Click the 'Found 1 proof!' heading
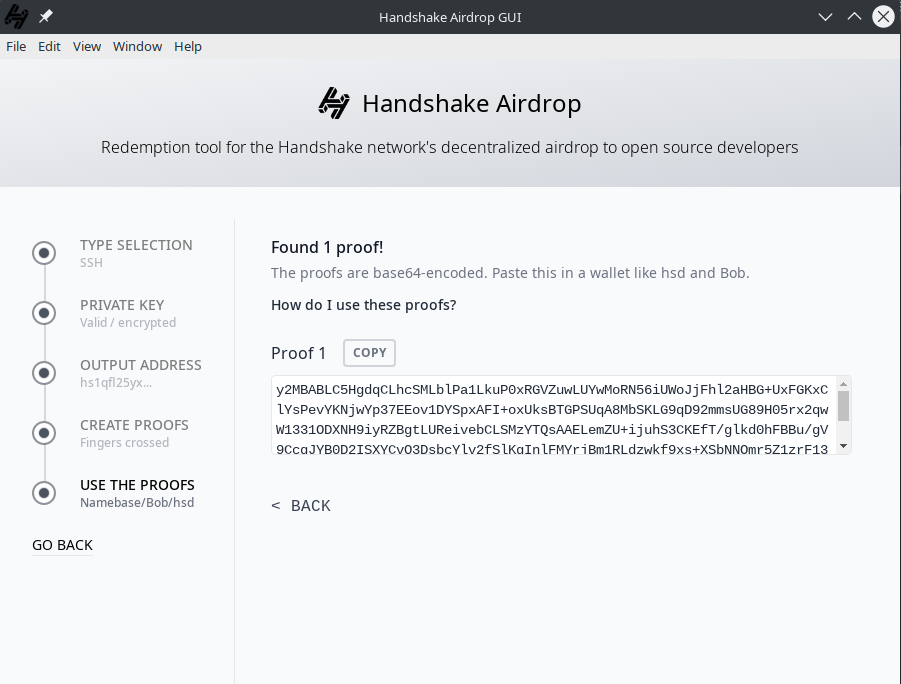 pos(327,247)
